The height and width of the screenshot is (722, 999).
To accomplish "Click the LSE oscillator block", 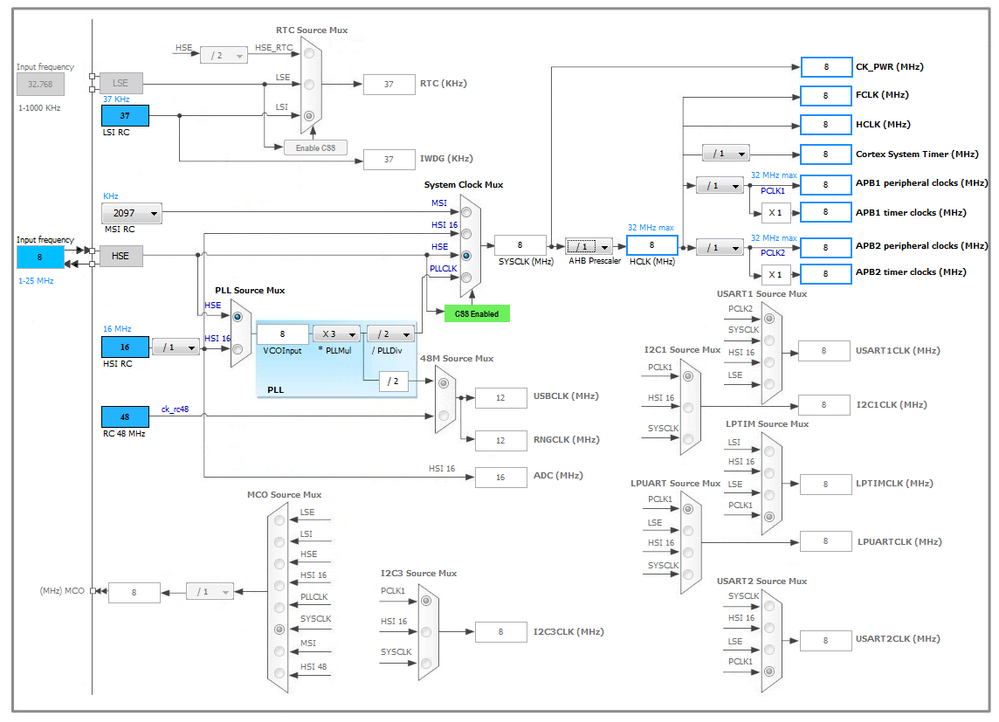I will click(x=121, y=83).
